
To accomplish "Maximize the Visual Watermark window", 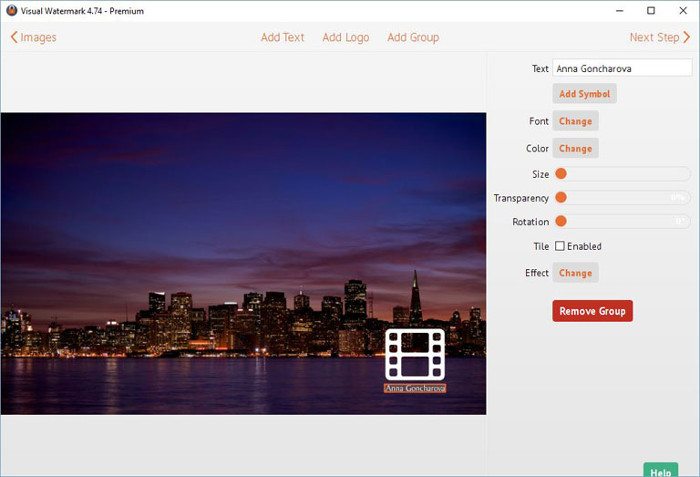I will (651, 10).
